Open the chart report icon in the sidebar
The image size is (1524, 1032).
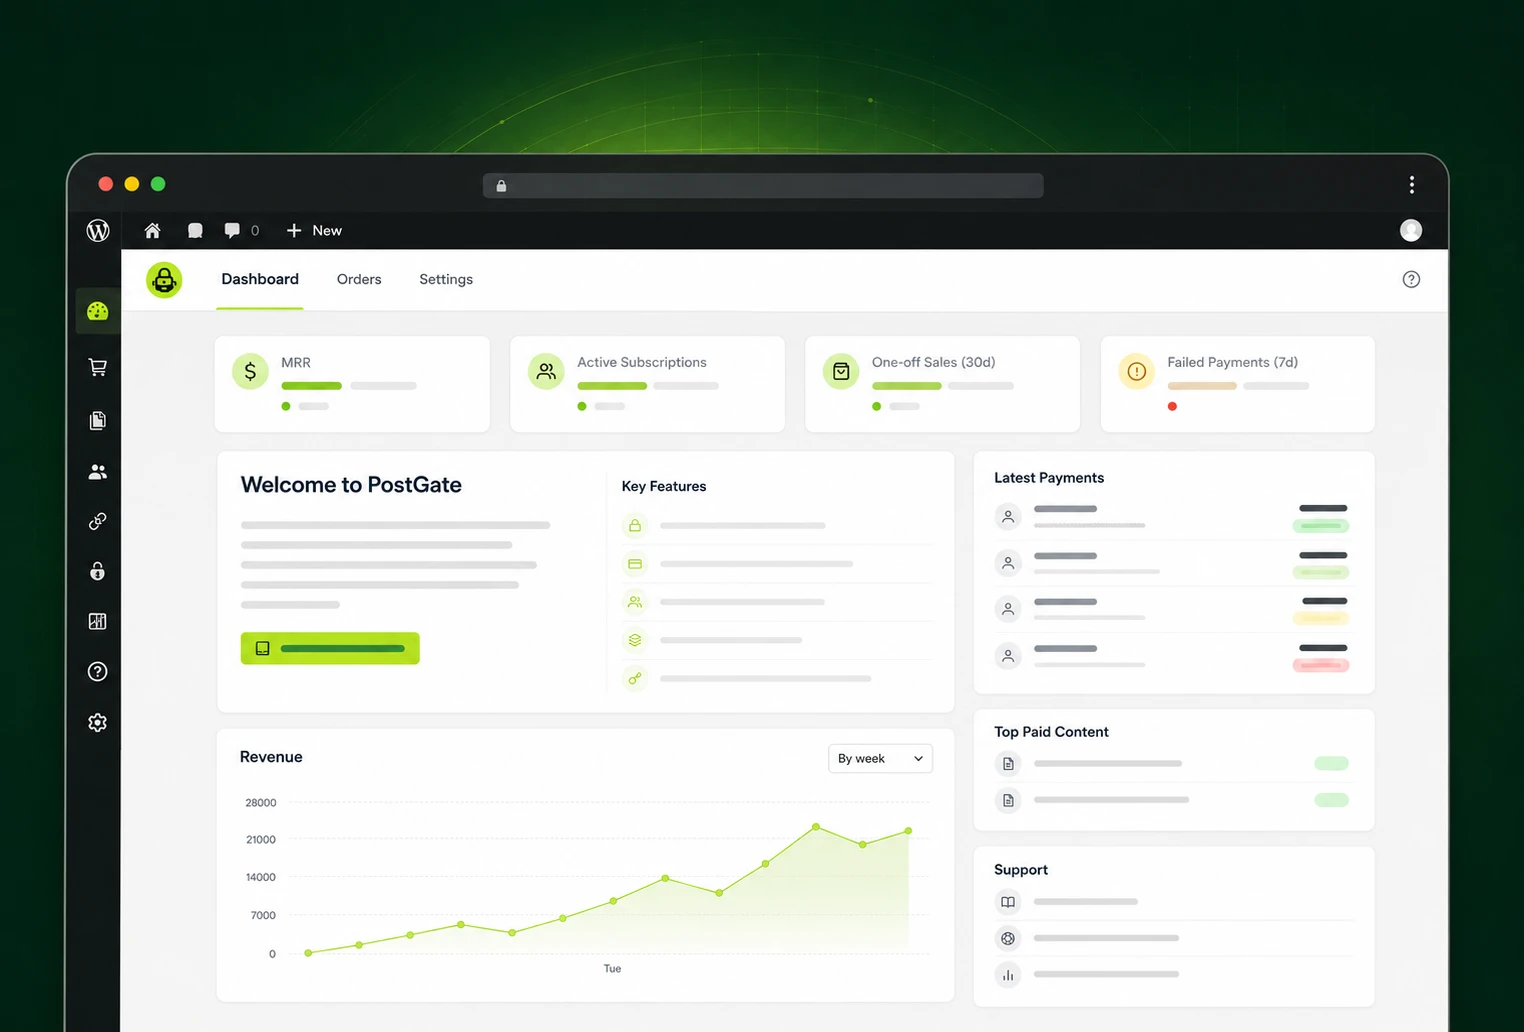pyautogui.click(x=97, y=621)
